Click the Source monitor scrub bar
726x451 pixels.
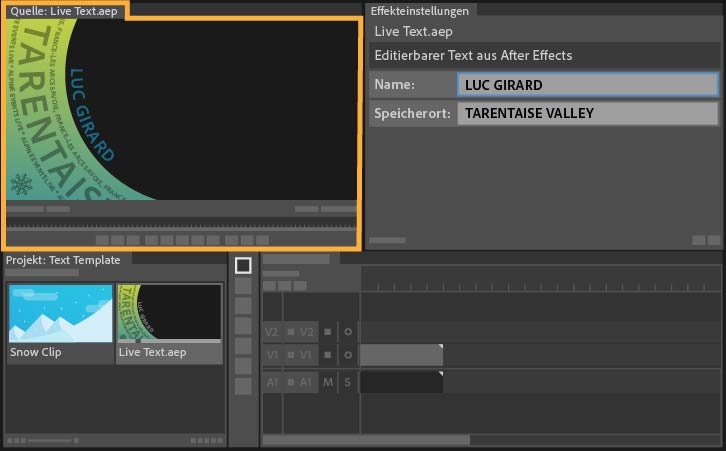182,227
